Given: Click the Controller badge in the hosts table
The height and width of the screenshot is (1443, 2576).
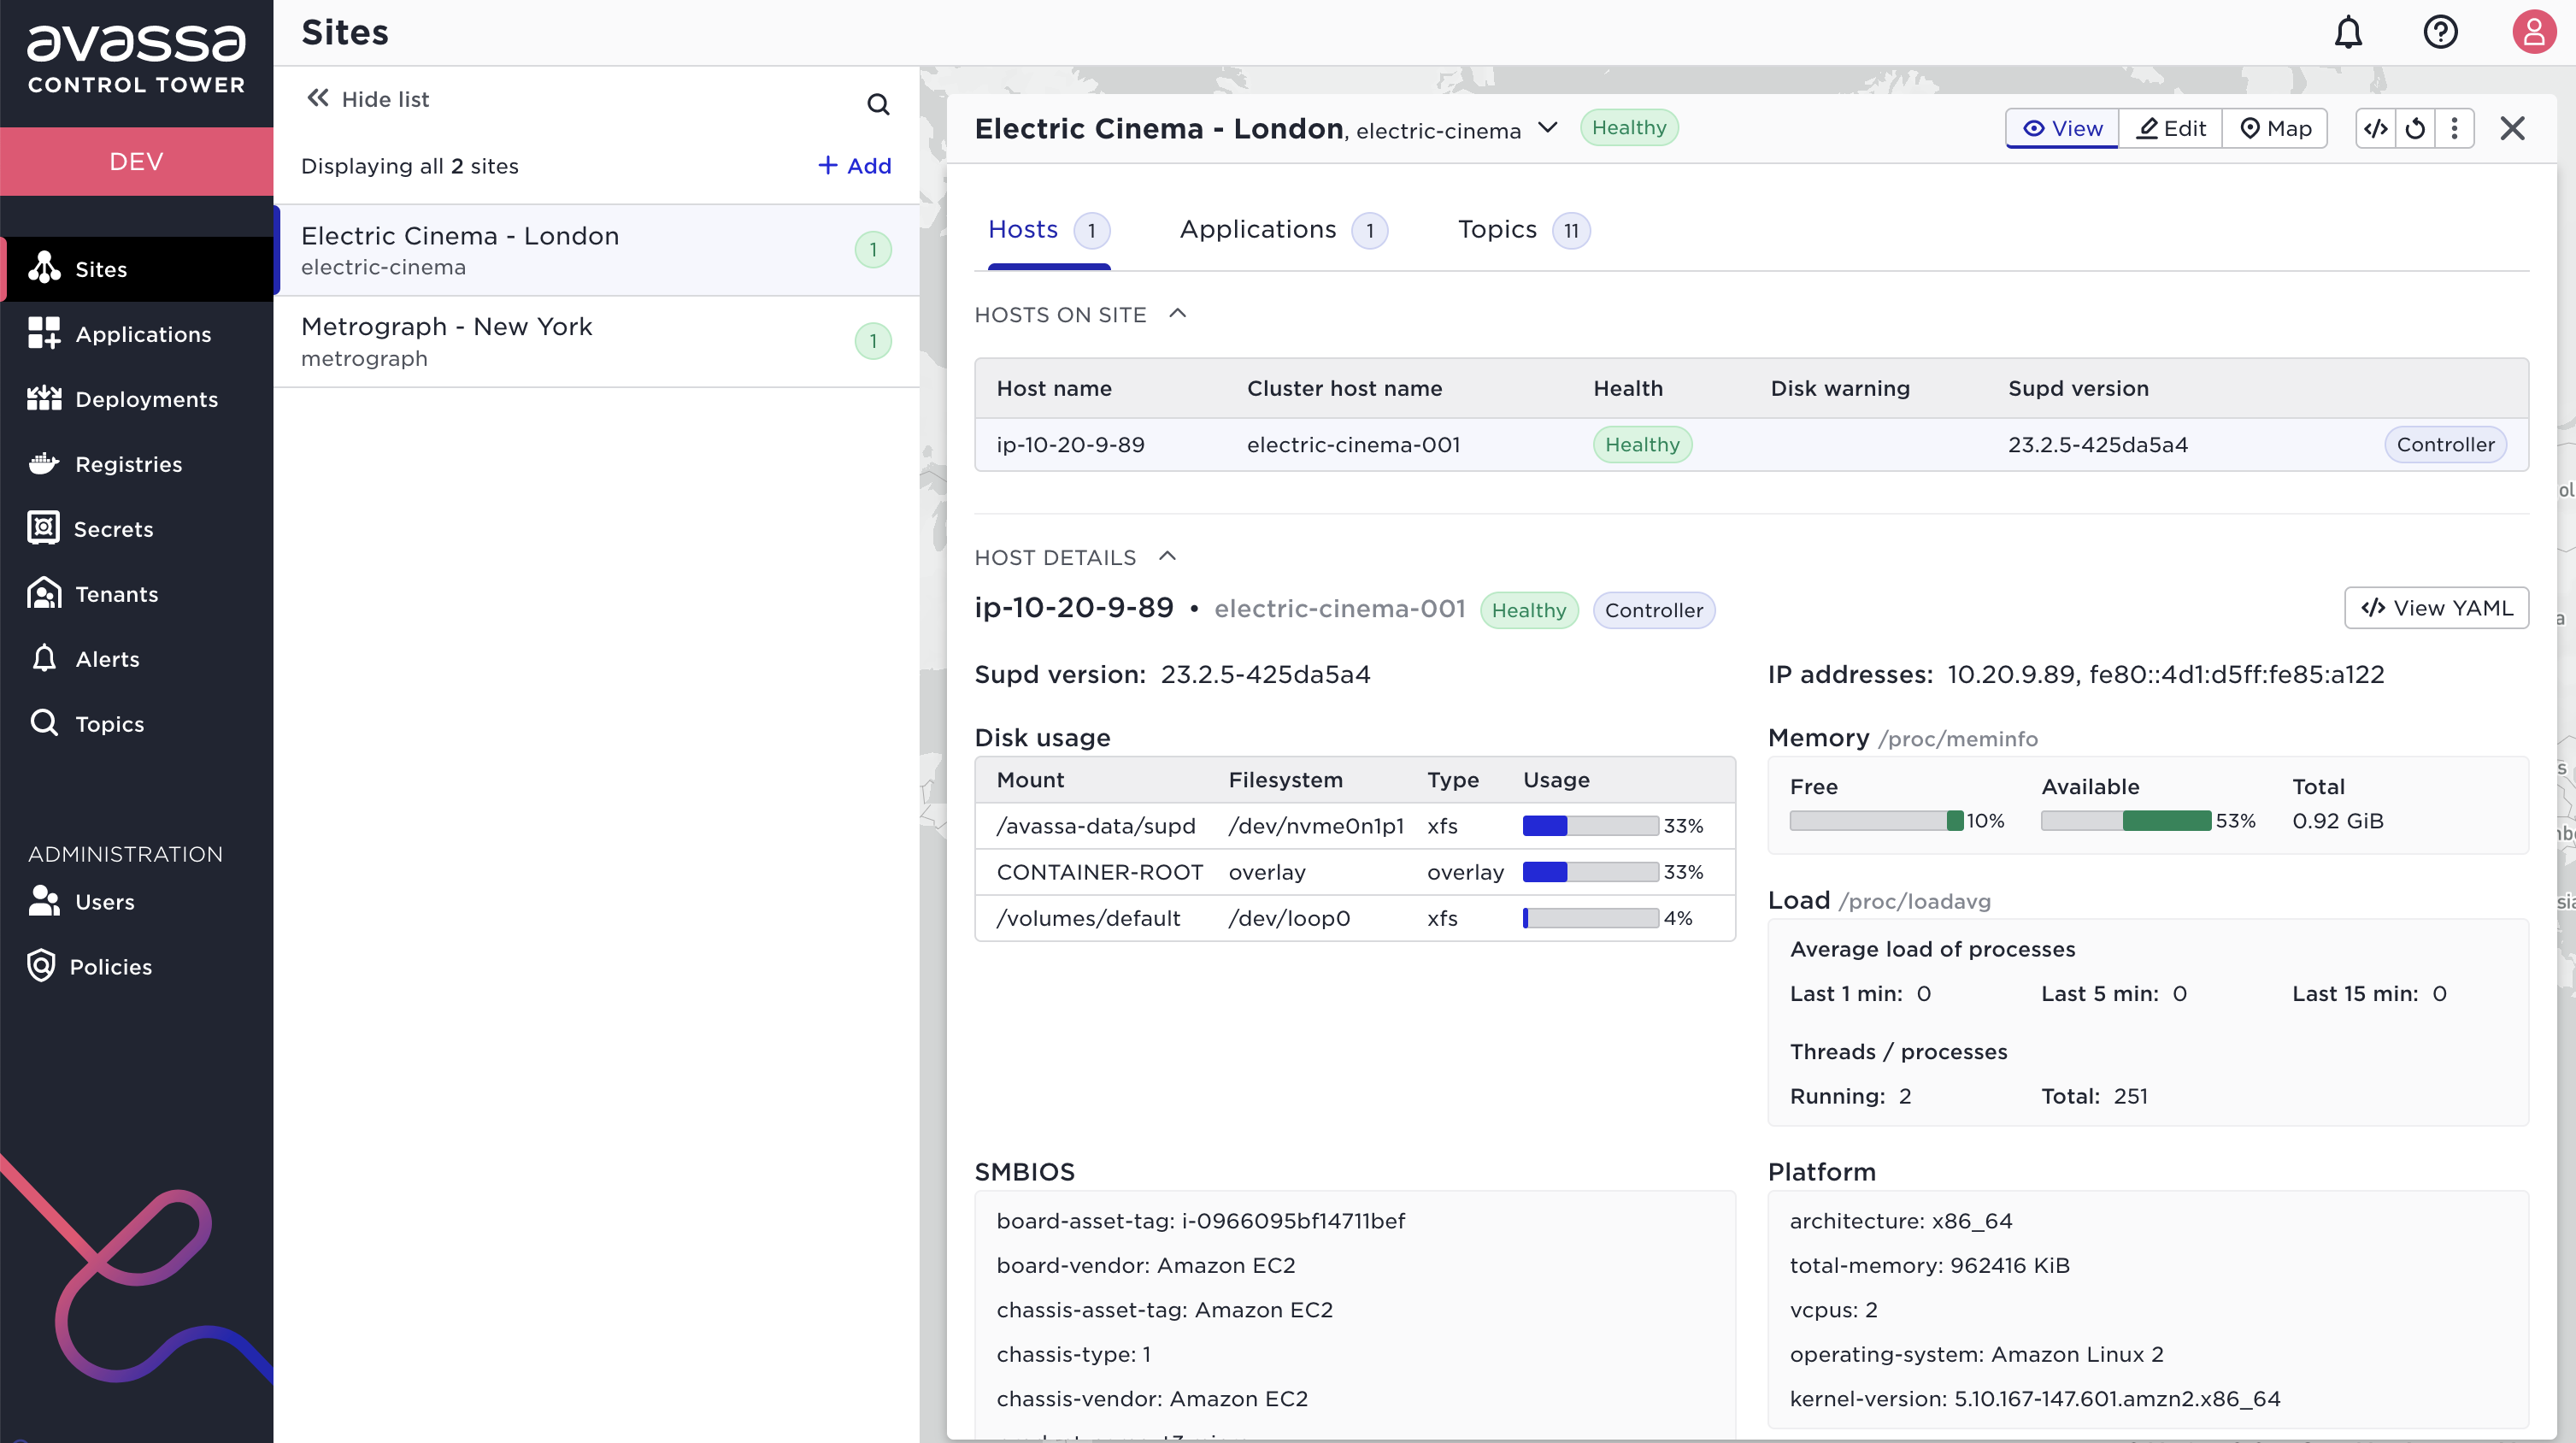Looking at the screenshot, I should tap(2445, 444).
